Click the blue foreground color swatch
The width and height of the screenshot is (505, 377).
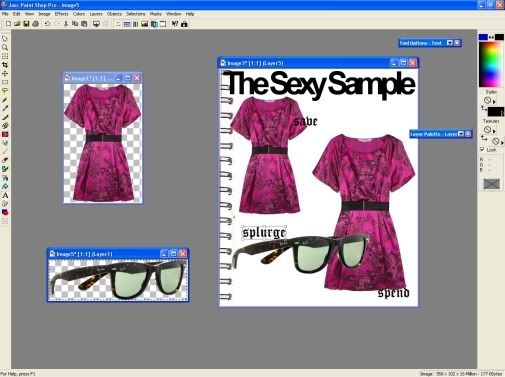tap(483, 37)
